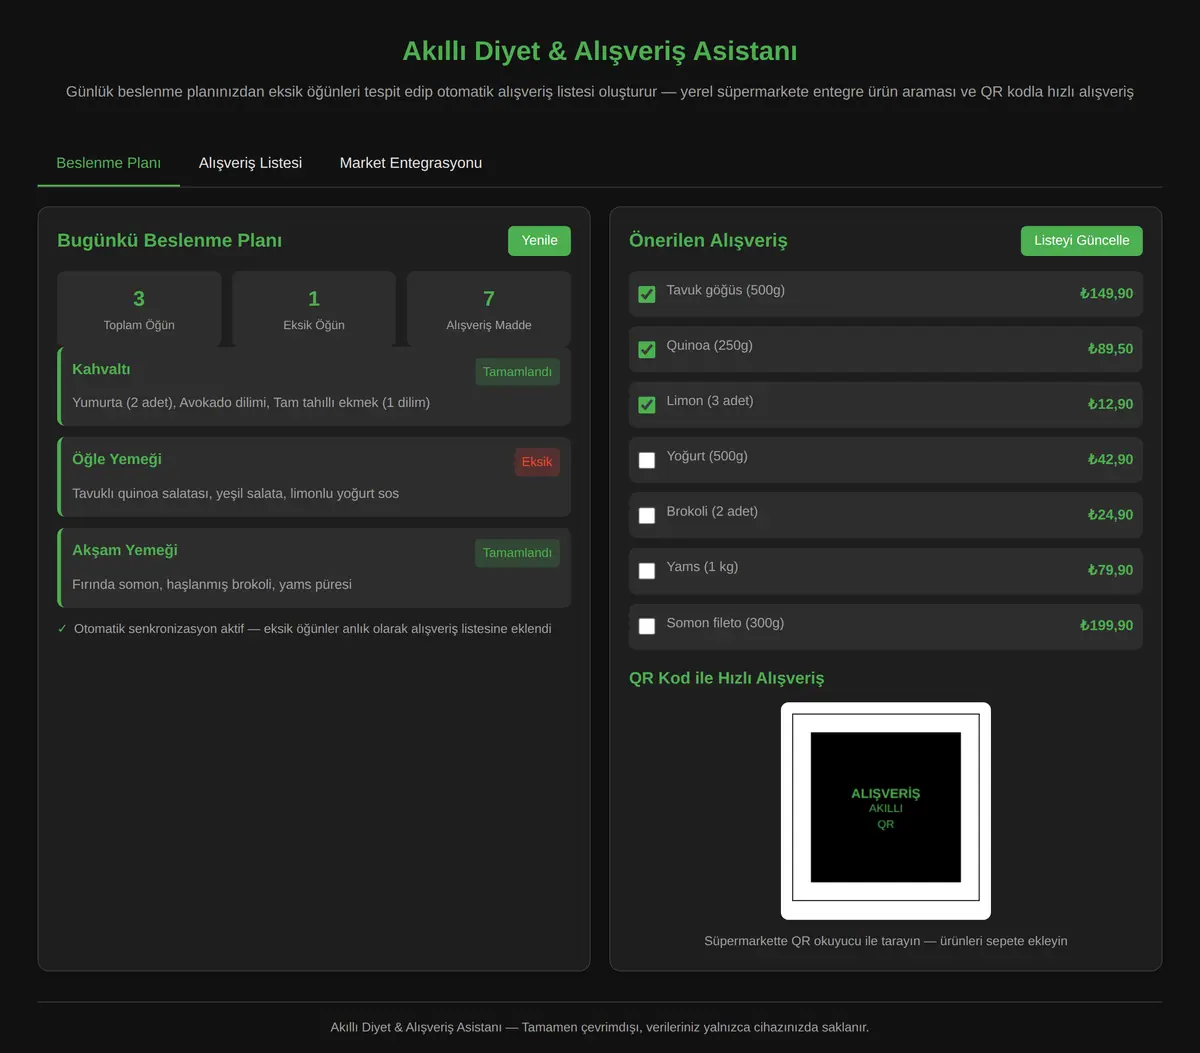1200x1053 pixels.
Task: Uncheck the Tavuk göğüs (500g) checkbox
Action: pyautogui.click(x=647, y=294)
